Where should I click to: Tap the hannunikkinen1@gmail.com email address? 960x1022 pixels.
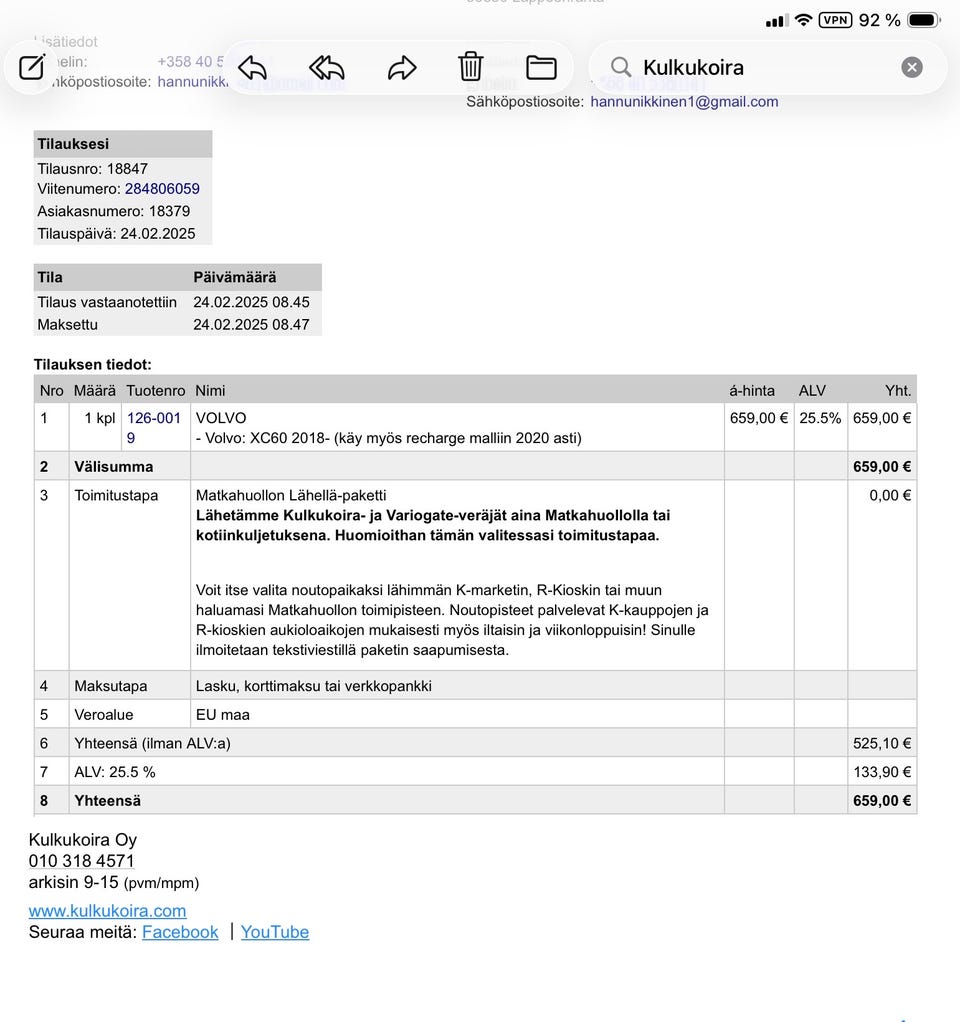click(x=684, y=101)
